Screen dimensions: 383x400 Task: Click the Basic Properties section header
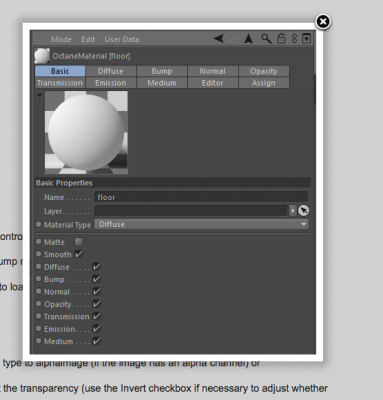coord(173,183)
